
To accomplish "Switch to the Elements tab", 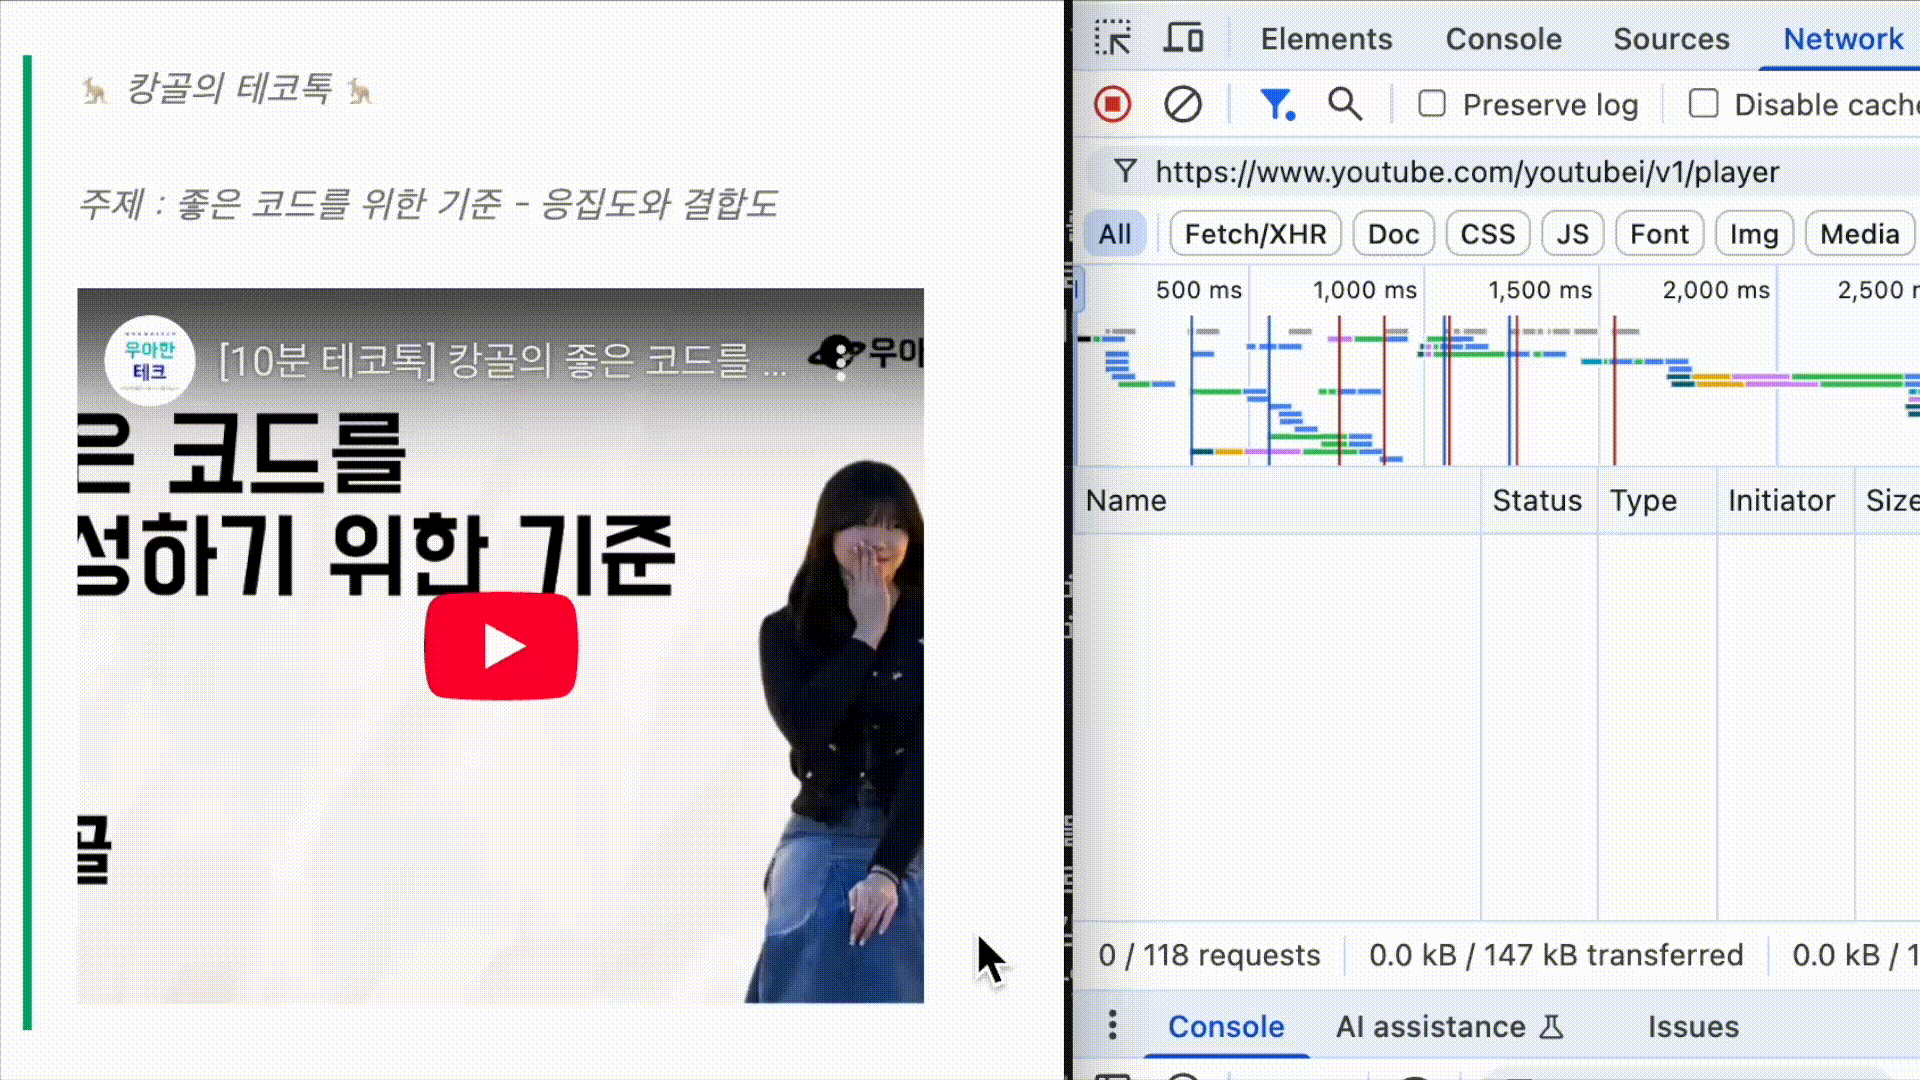I will pos(1326,39).
